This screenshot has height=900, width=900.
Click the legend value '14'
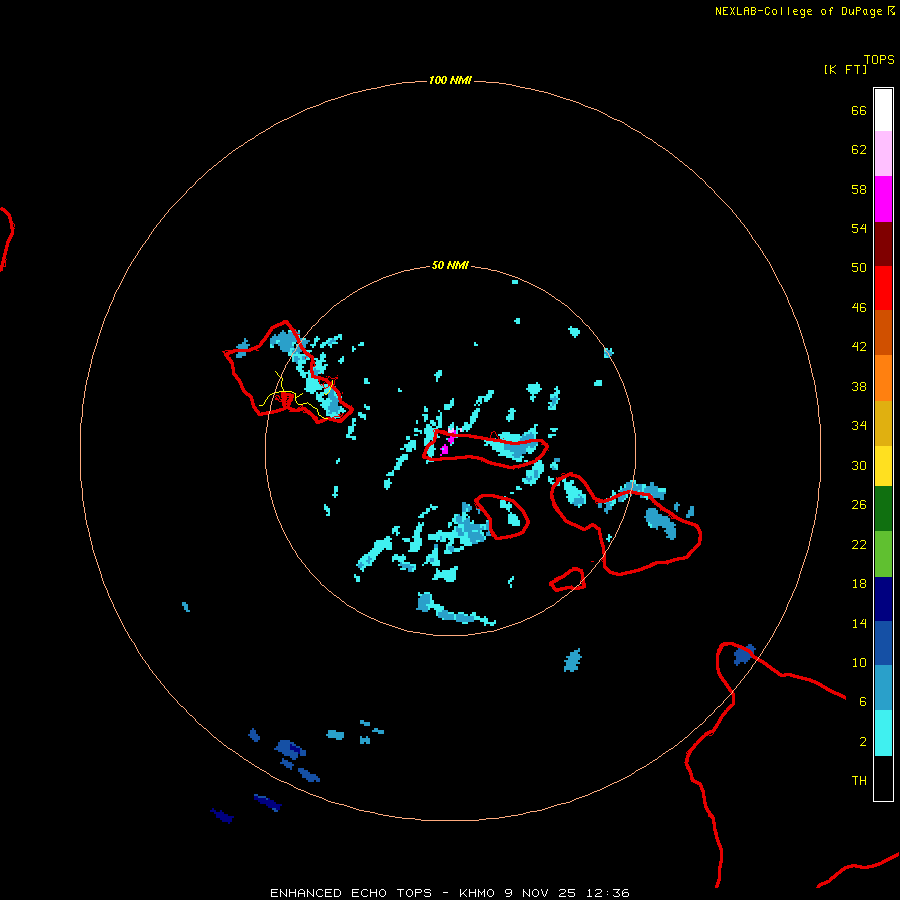pyautogui.click(x=859, y=623)
